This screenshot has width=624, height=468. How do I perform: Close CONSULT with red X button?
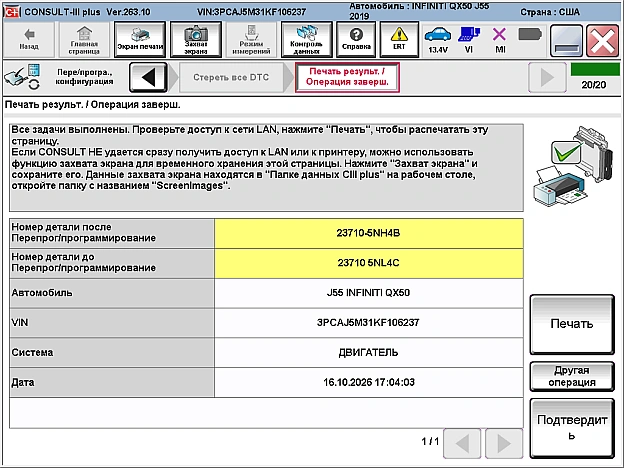(603, 41)
